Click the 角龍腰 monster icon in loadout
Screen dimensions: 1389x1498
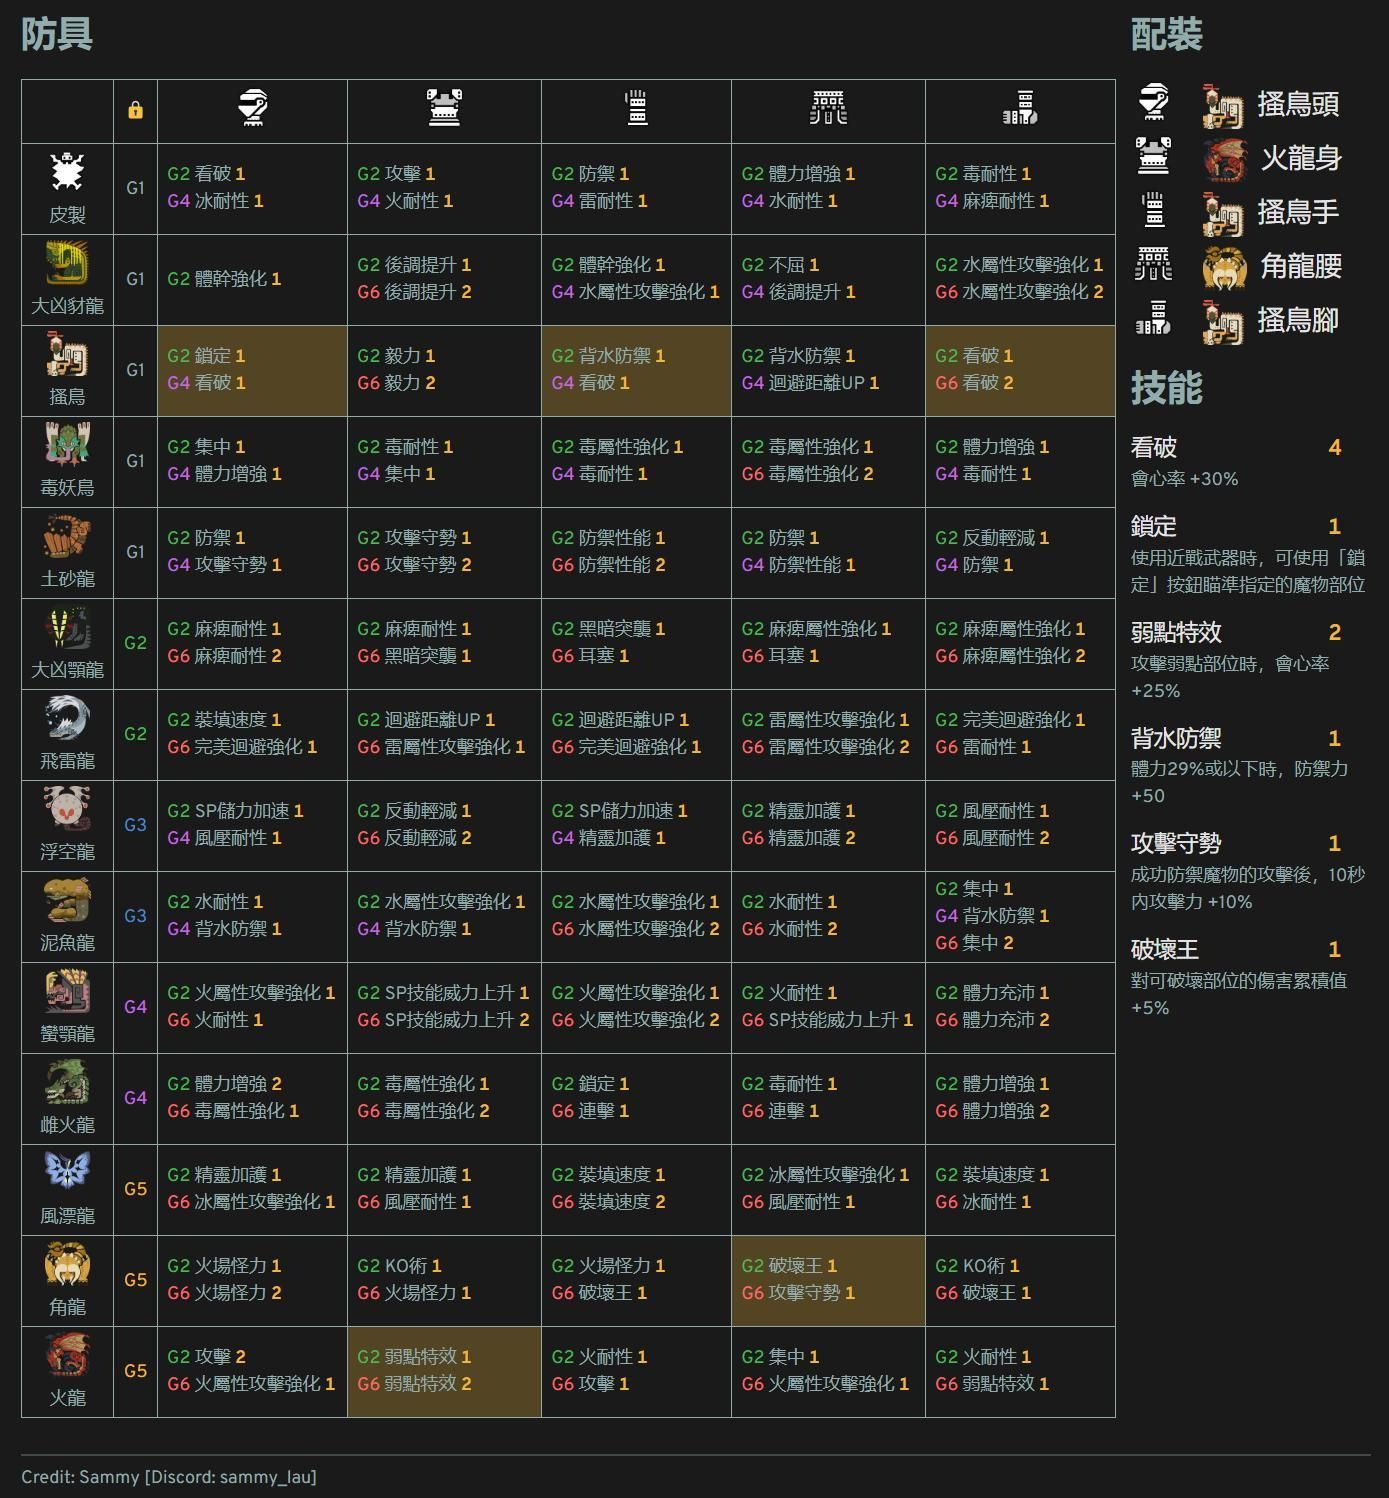click(1224, 267)
